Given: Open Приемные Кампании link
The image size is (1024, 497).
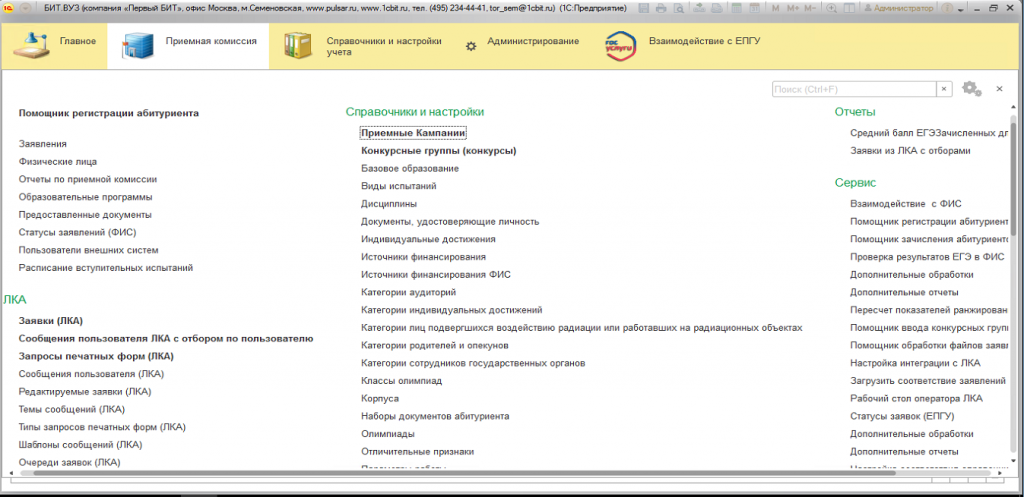Looking at the screenshot, I should click(x=413, y=133).
